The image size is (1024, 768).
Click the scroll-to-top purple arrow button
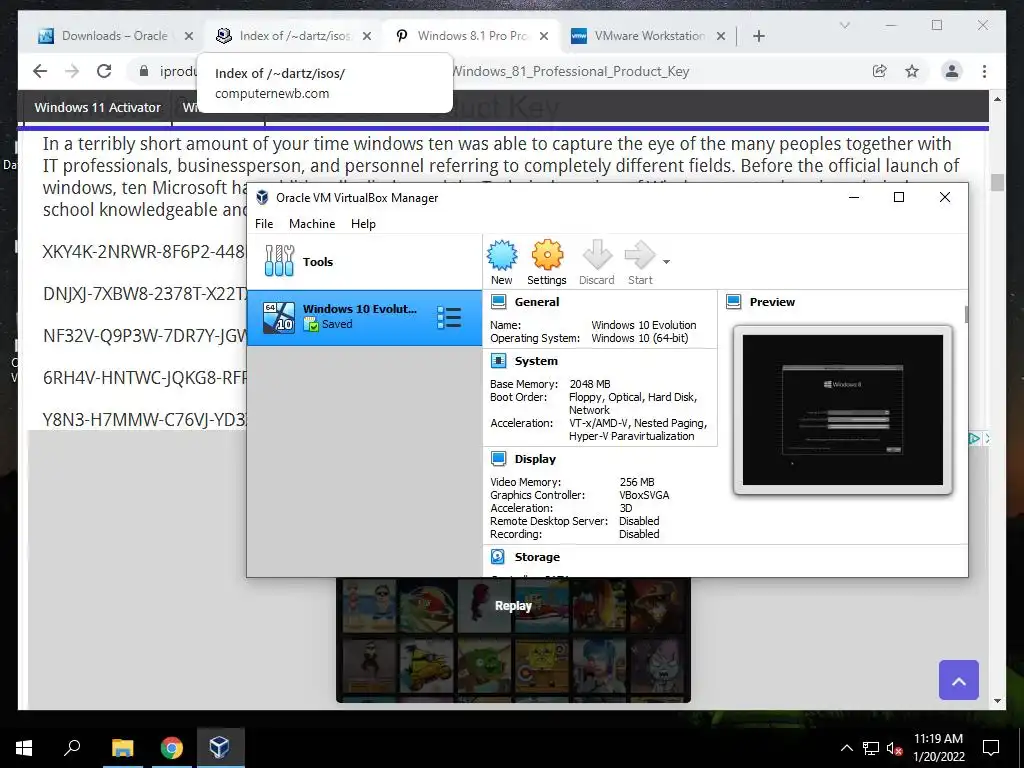coord(958,680)
